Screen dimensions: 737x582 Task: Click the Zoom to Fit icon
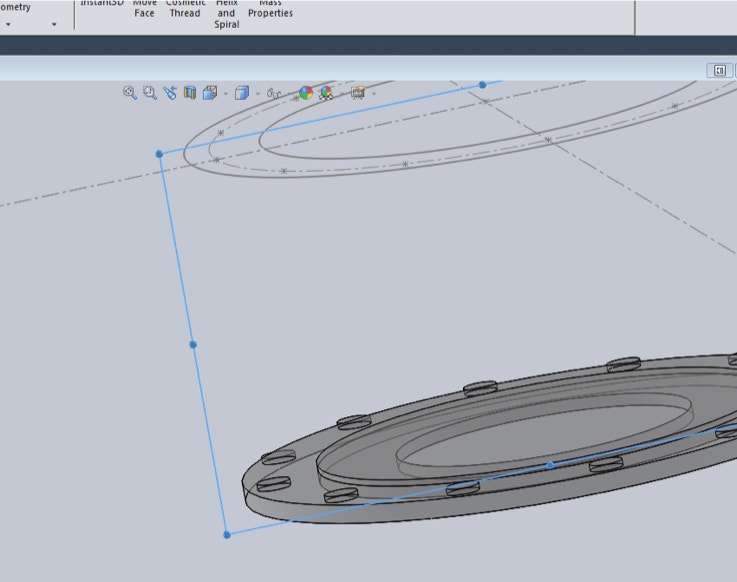coord(130,93)
